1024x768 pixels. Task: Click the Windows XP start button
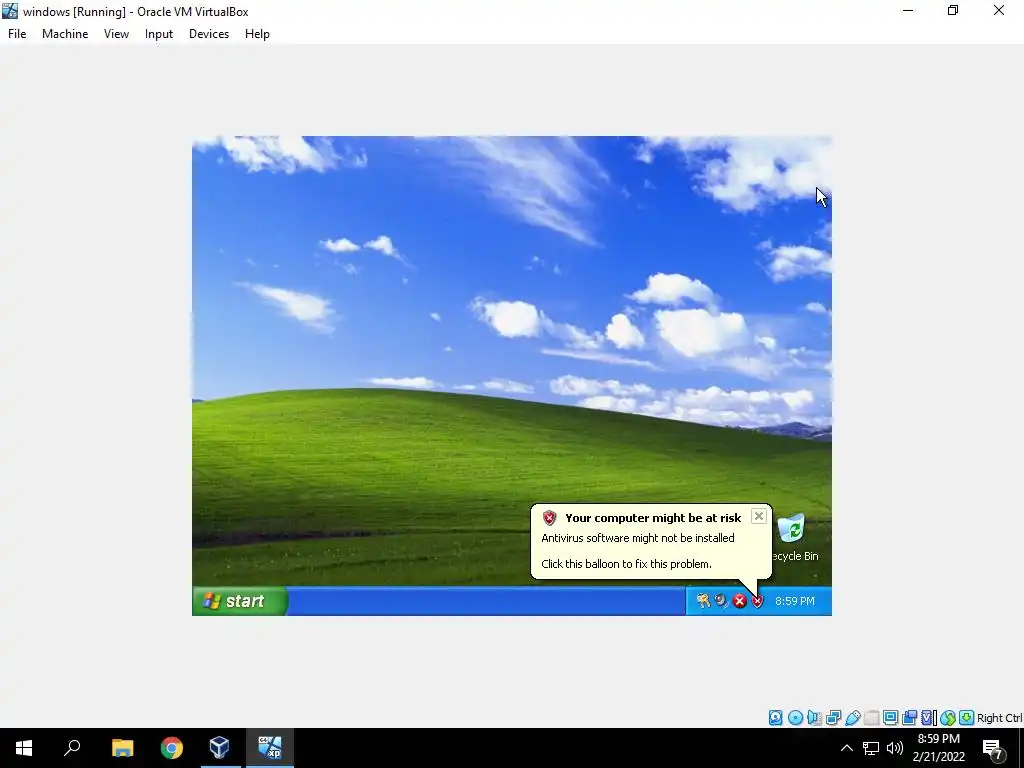click(239, 601)
